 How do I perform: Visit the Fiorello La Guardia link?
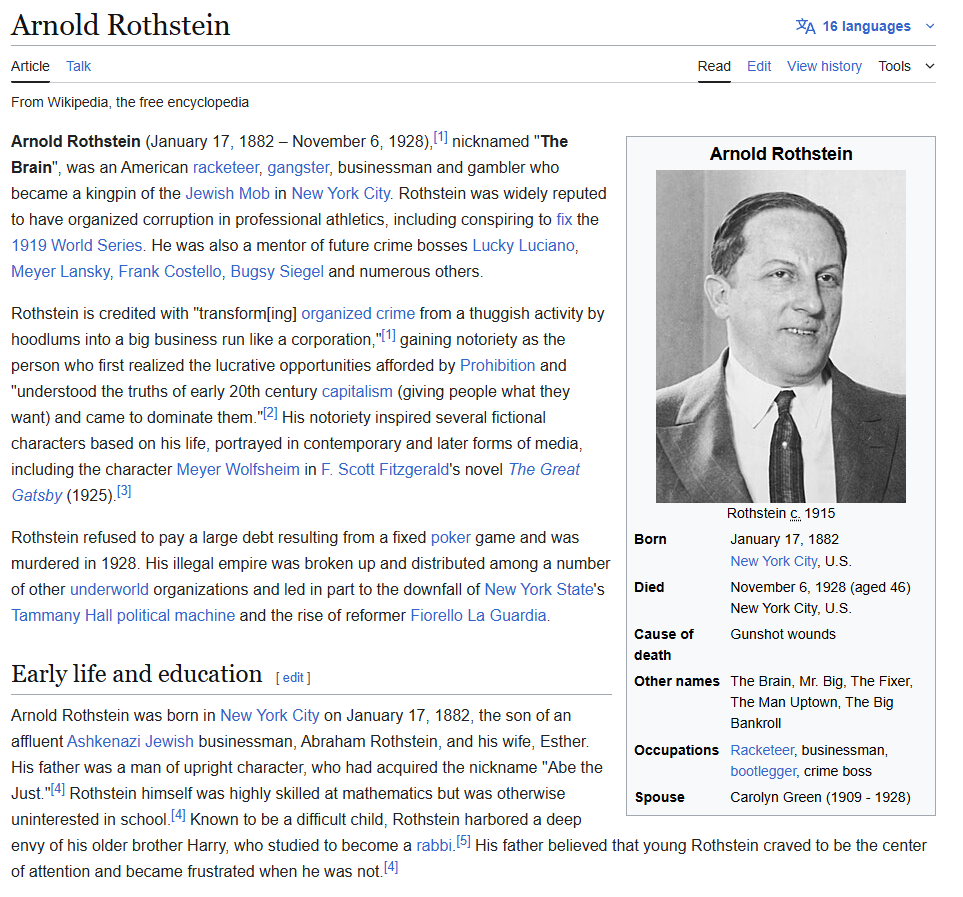click(x=478, y=616)
